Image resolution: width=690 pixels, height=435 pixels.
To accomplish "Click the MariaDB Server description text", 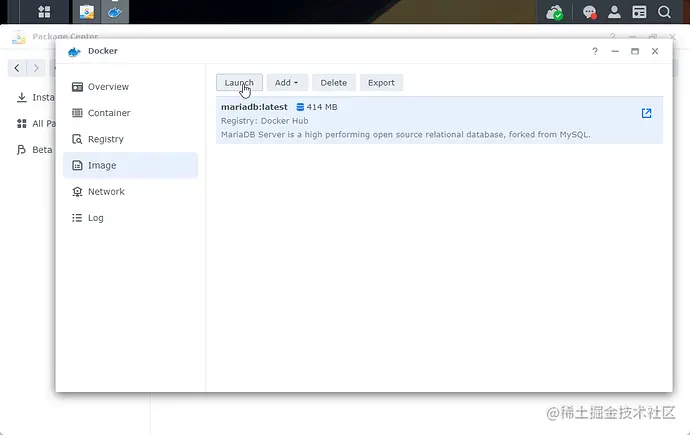I will point(405,135).
